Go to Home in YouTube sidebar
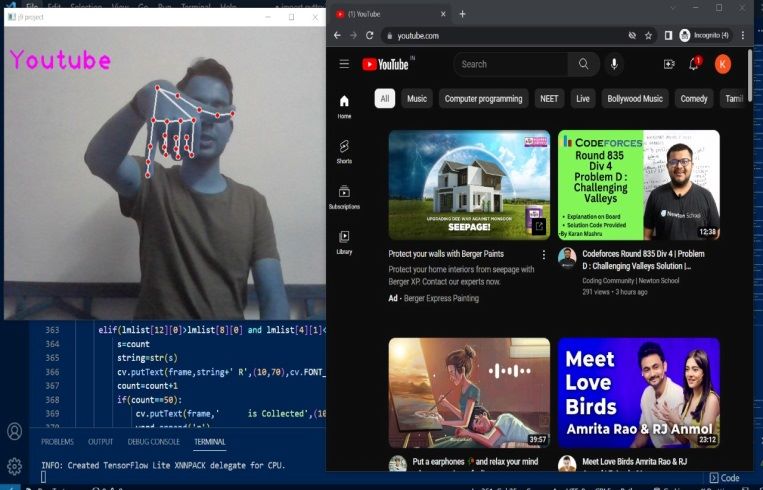The height and width of the screenshot is (490, 763). 344,107
